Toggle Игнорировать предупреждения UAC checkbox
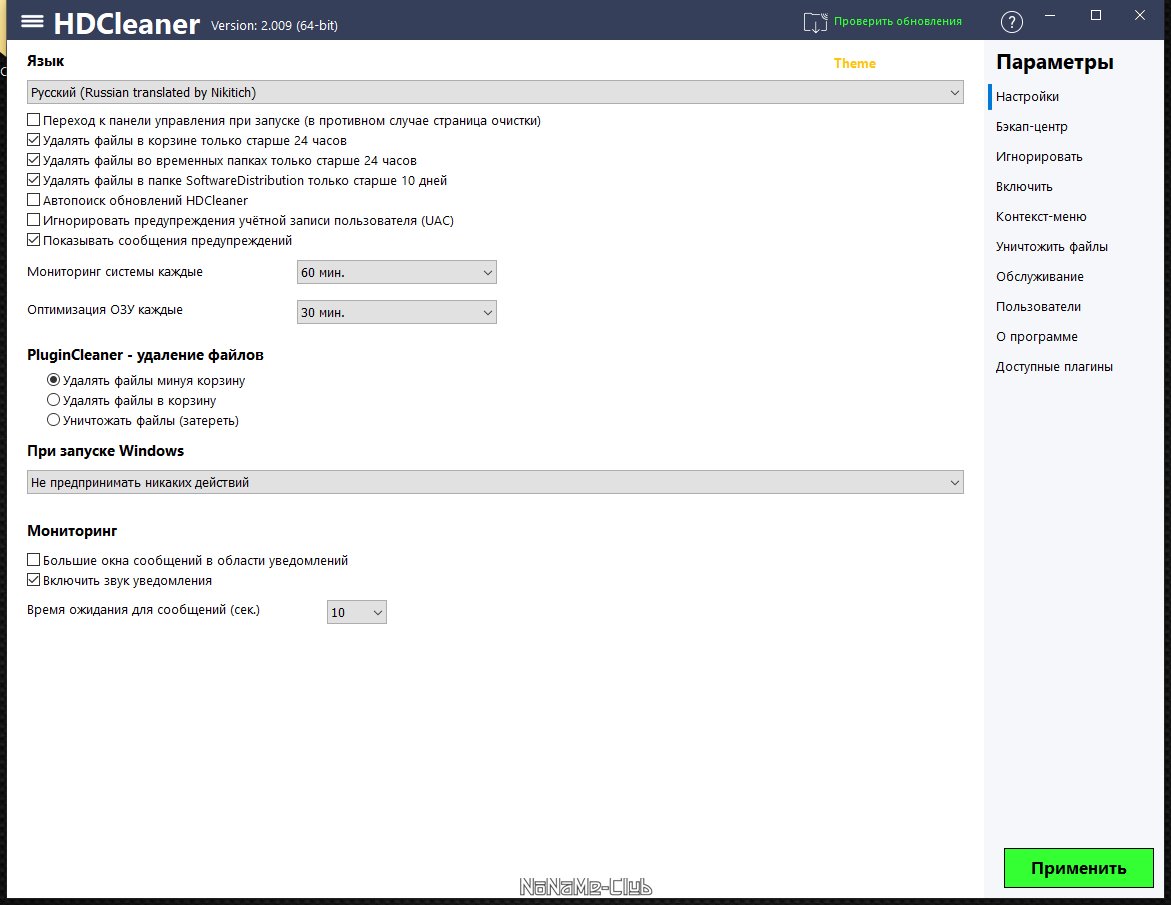1171x905 pixels. click(x=34, y=221)
